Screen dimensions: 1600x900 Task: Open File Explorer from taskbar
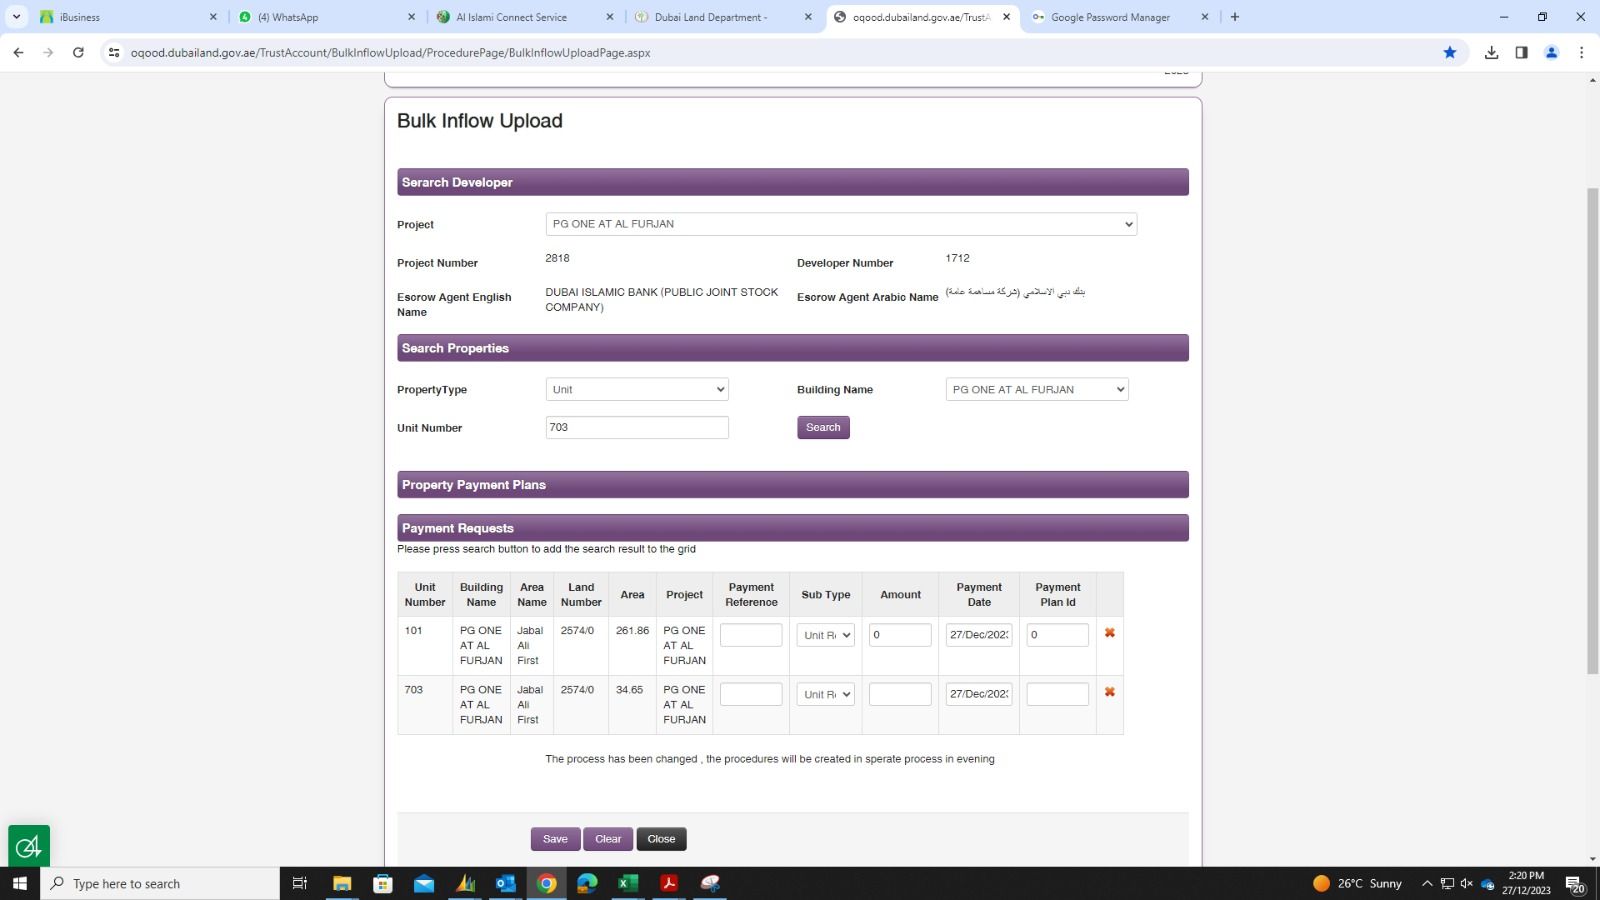coord(342,883)
